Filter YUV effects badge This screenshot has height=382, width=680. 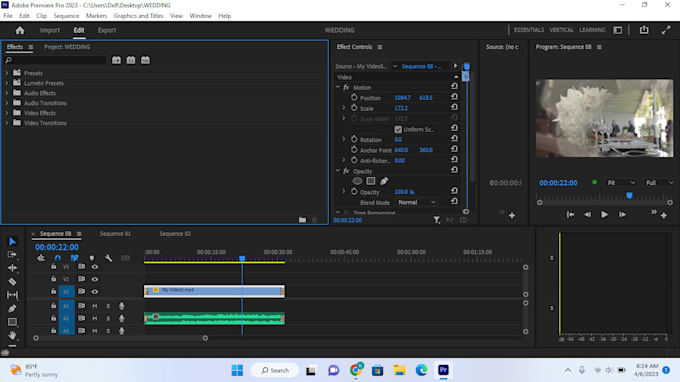[x=145, y=60]
